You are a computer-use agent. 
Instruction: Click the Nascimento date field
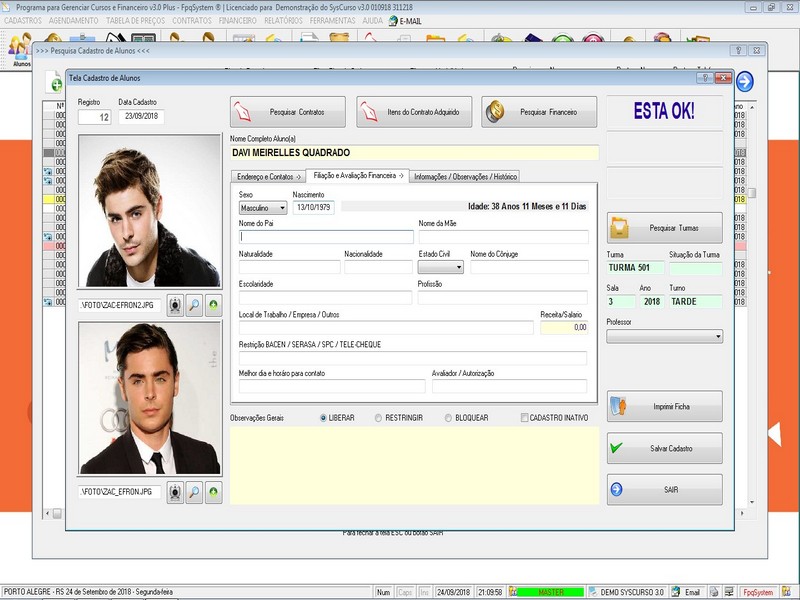(314, 208)
